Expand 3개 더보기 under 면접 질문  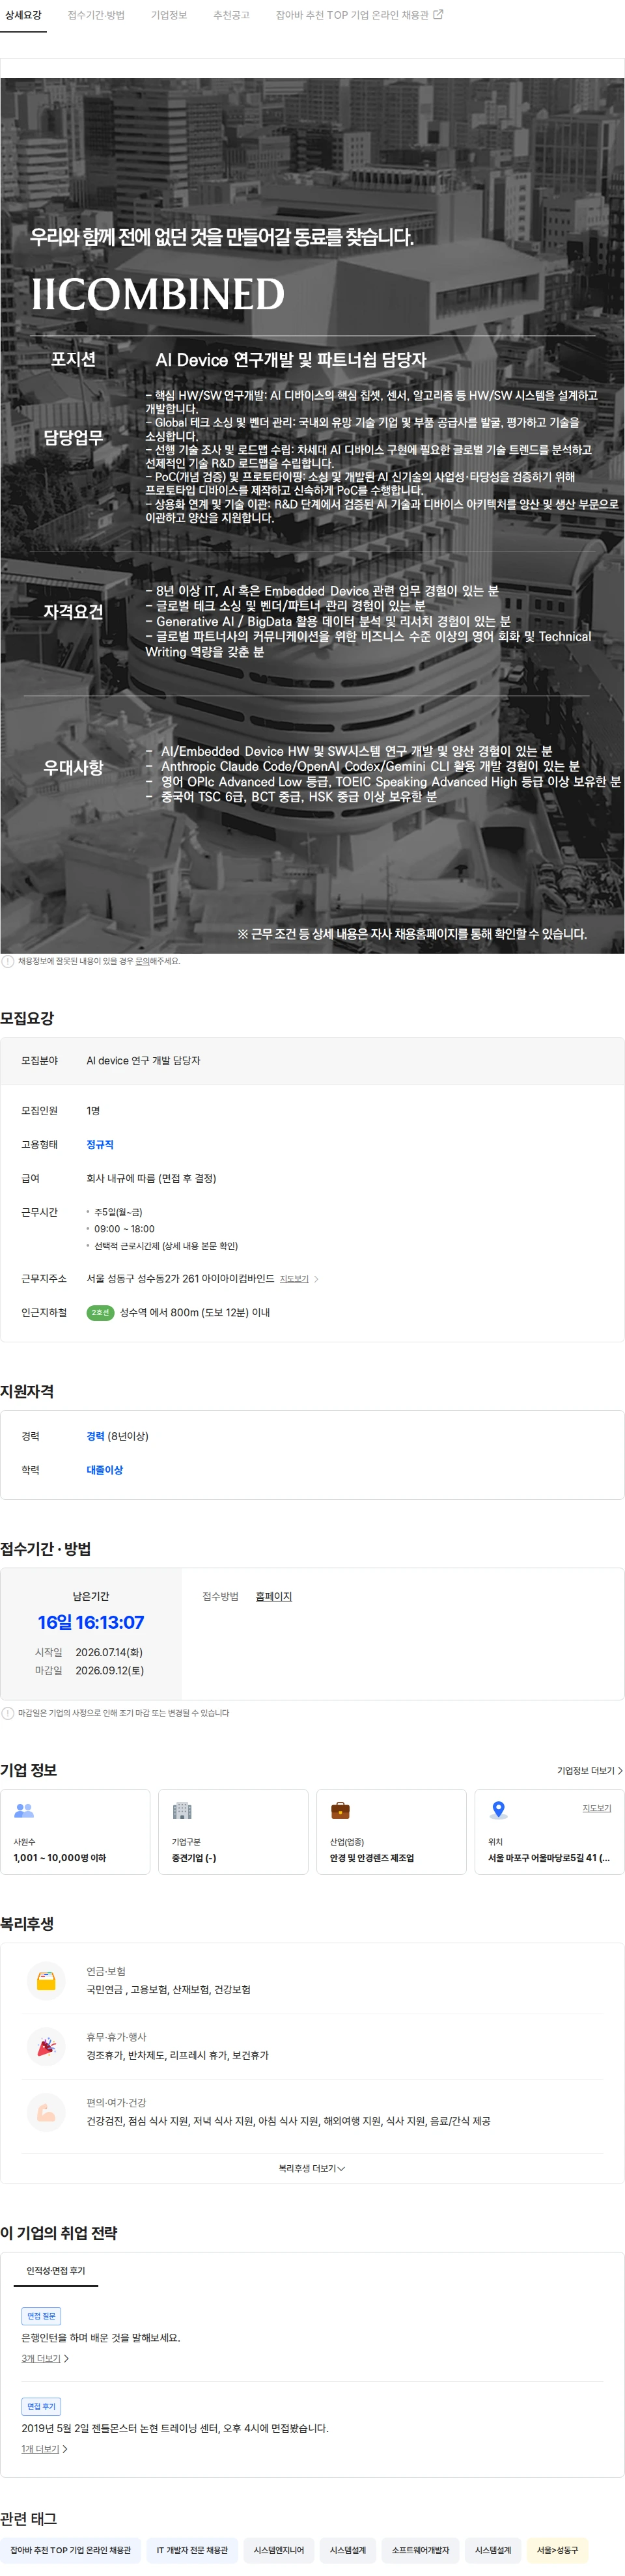click(x=45, y=2358)
